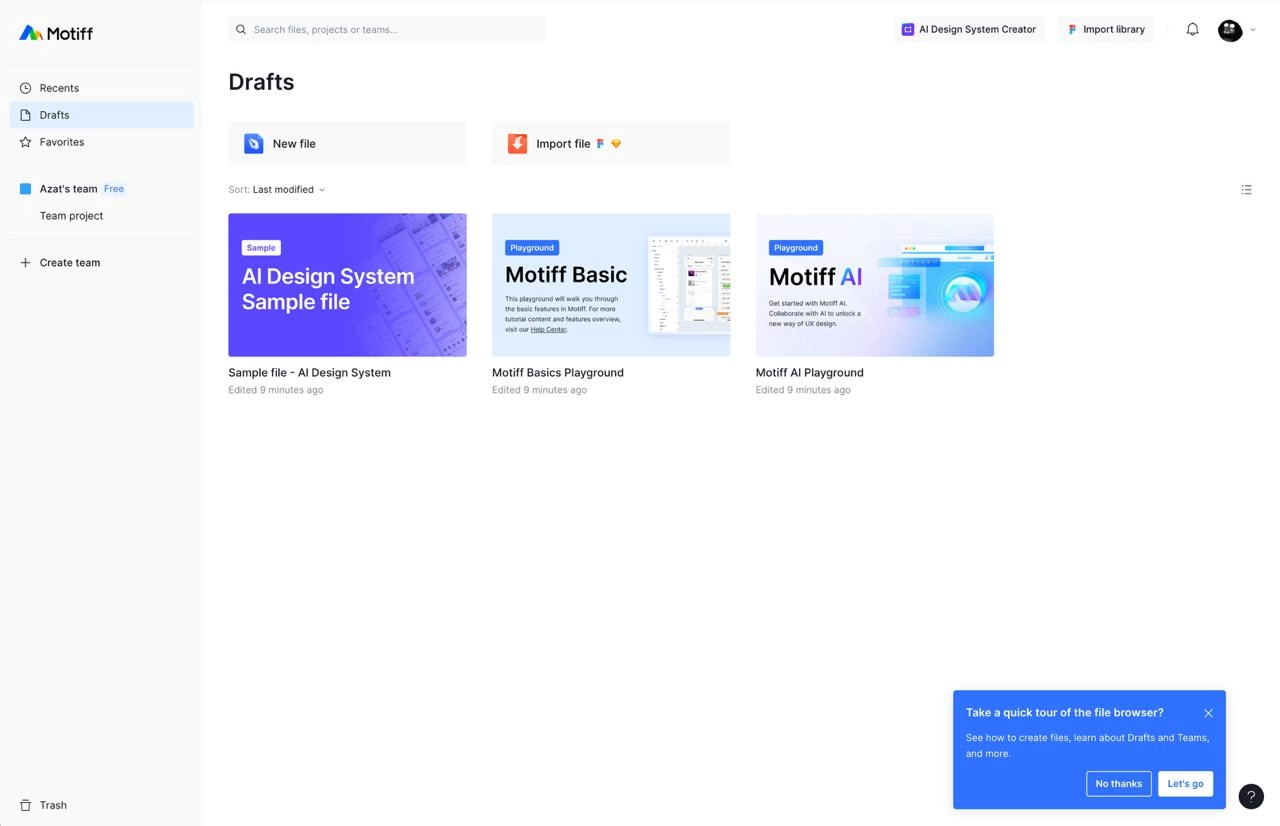Viewport: 1280px width, 826px height.
Task: Open Recents in the sidebar
Action: pos(102,88)
